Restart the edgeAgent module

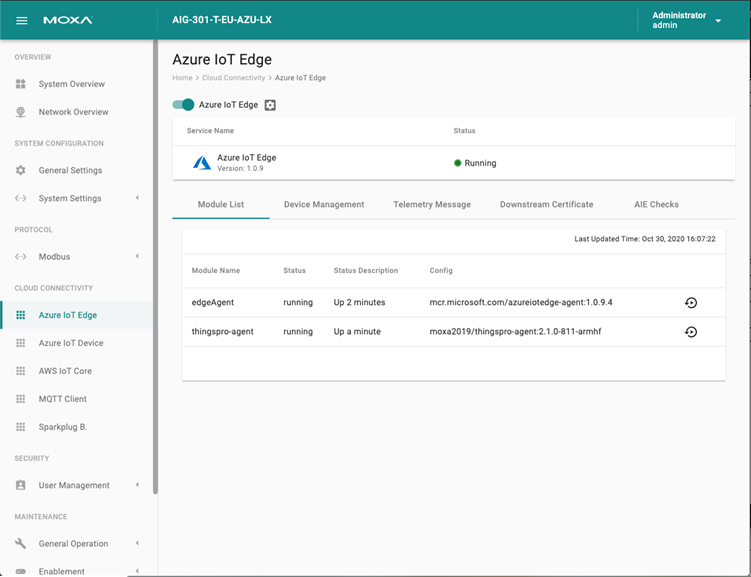[x=691, y=303]
